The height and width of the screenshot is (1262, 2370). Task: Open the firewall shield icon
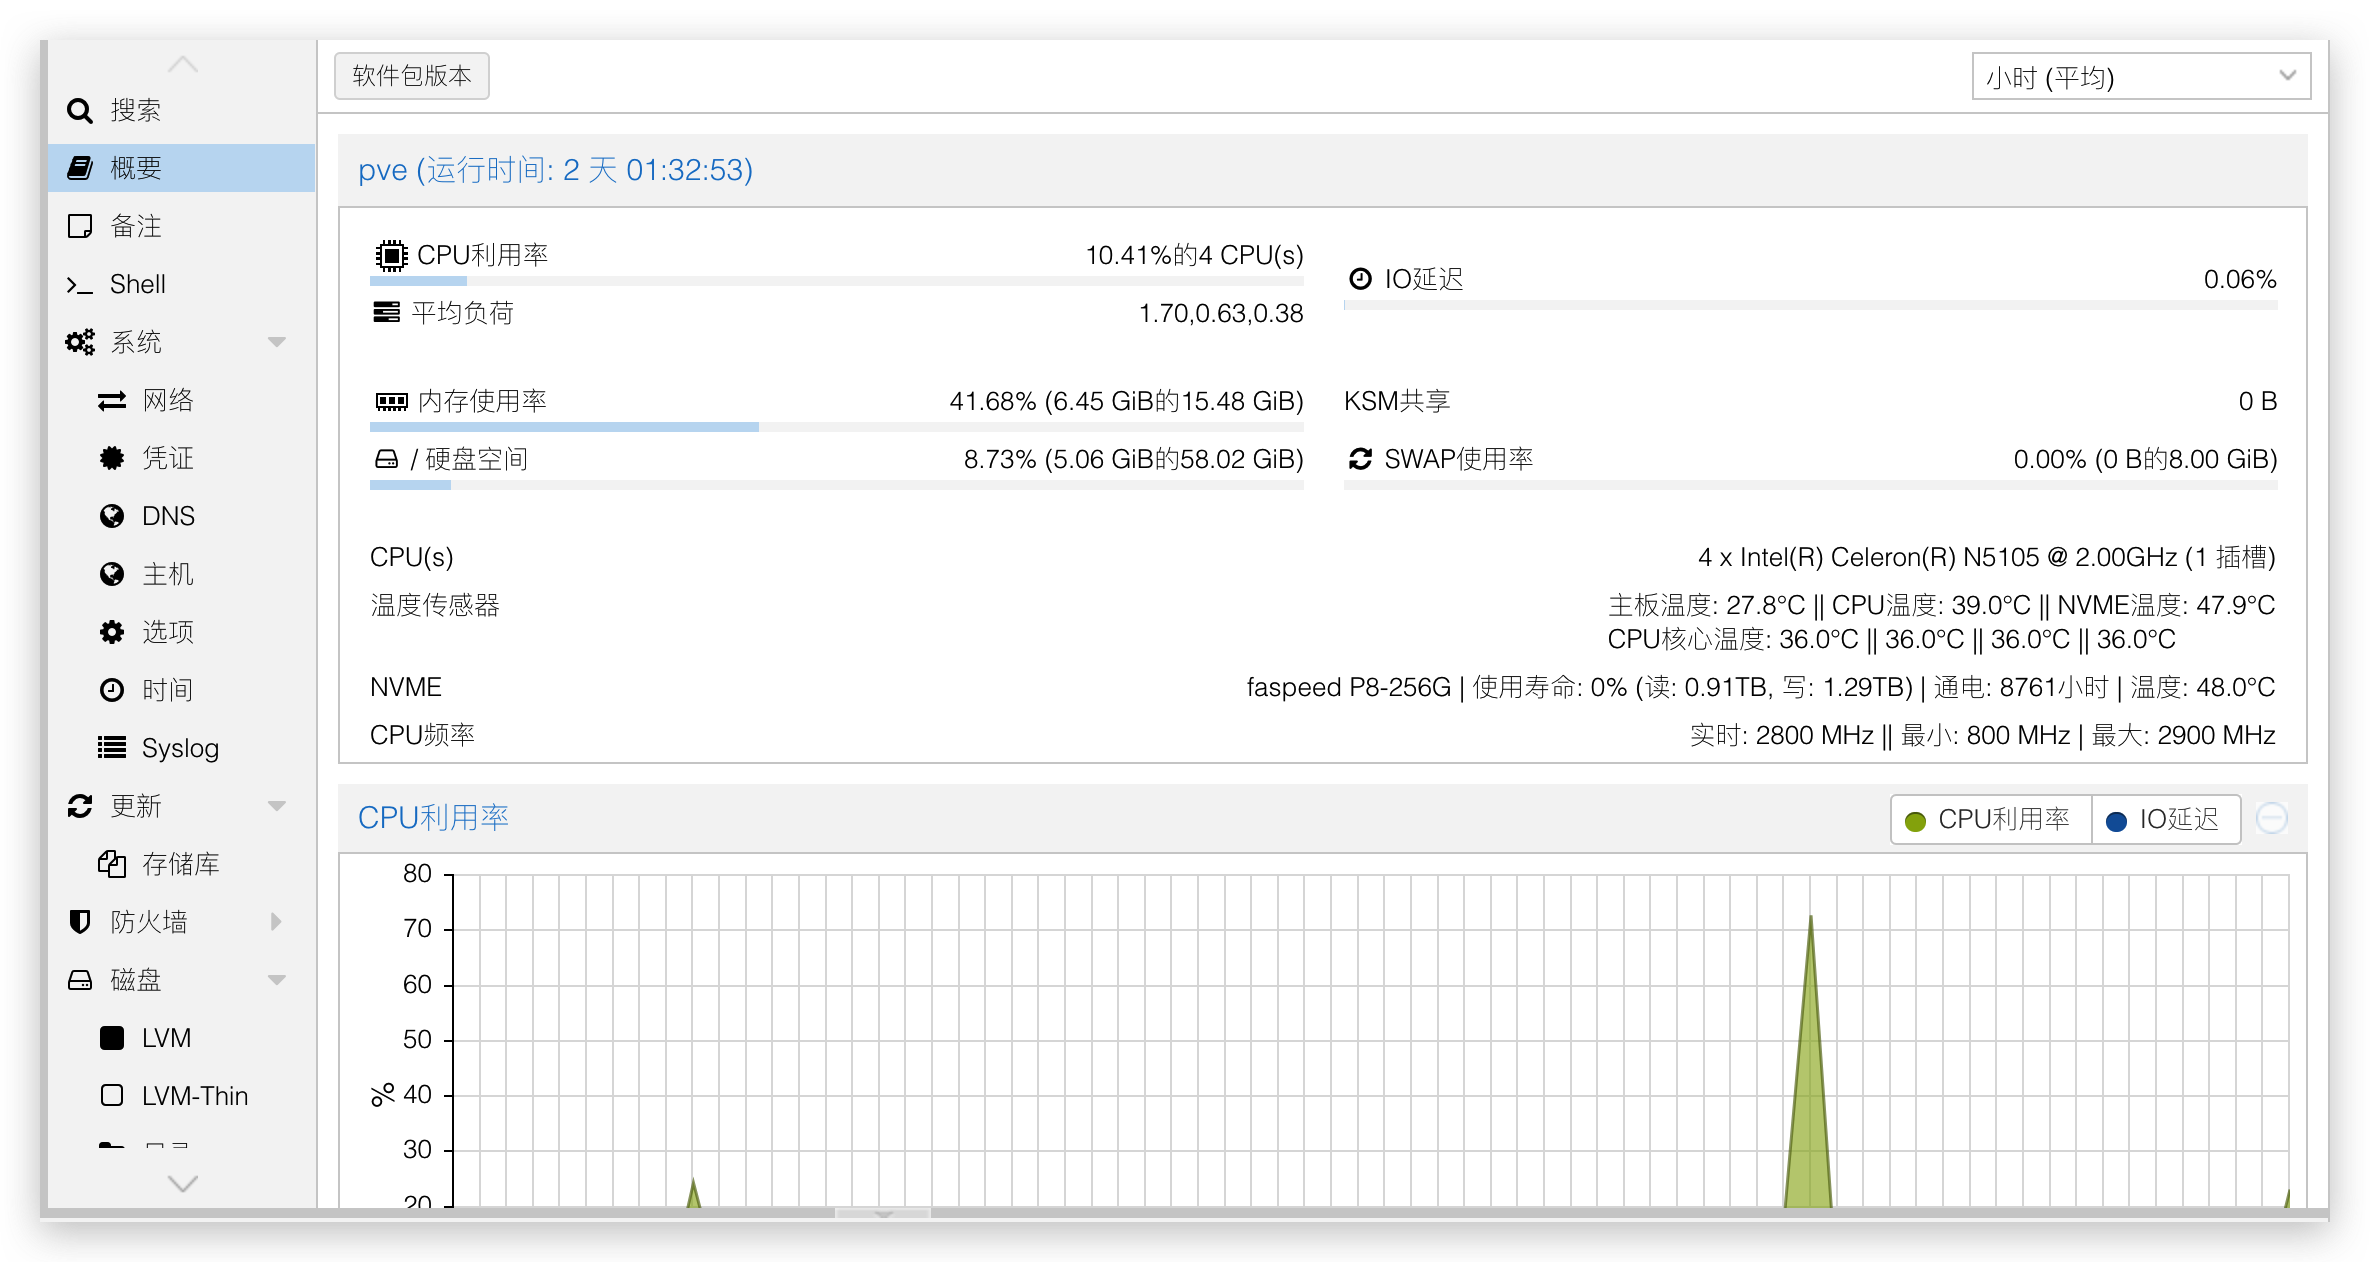(80, 922)
